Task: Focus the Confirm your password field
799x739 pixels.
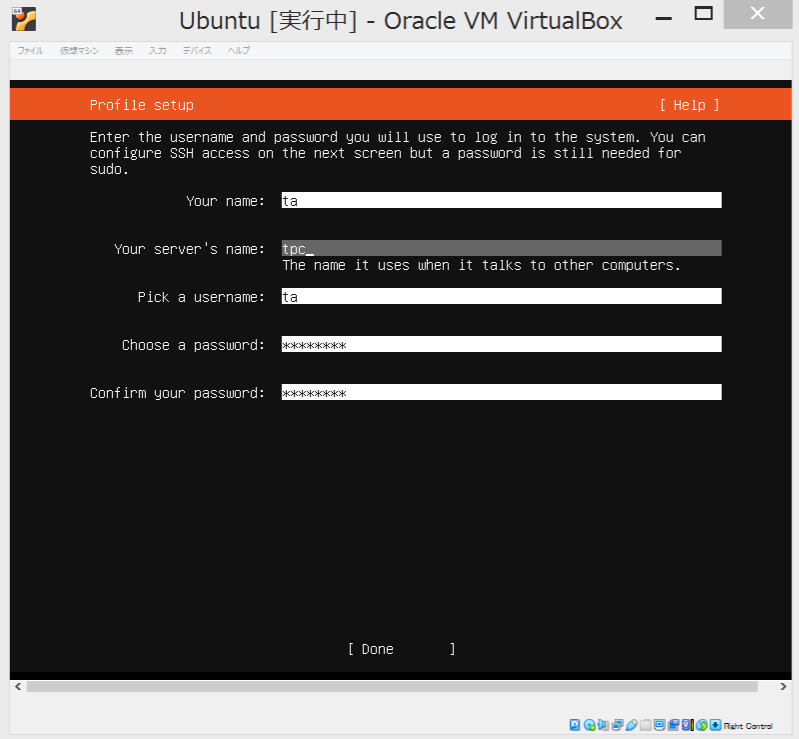Action: [x=501, y=392]
